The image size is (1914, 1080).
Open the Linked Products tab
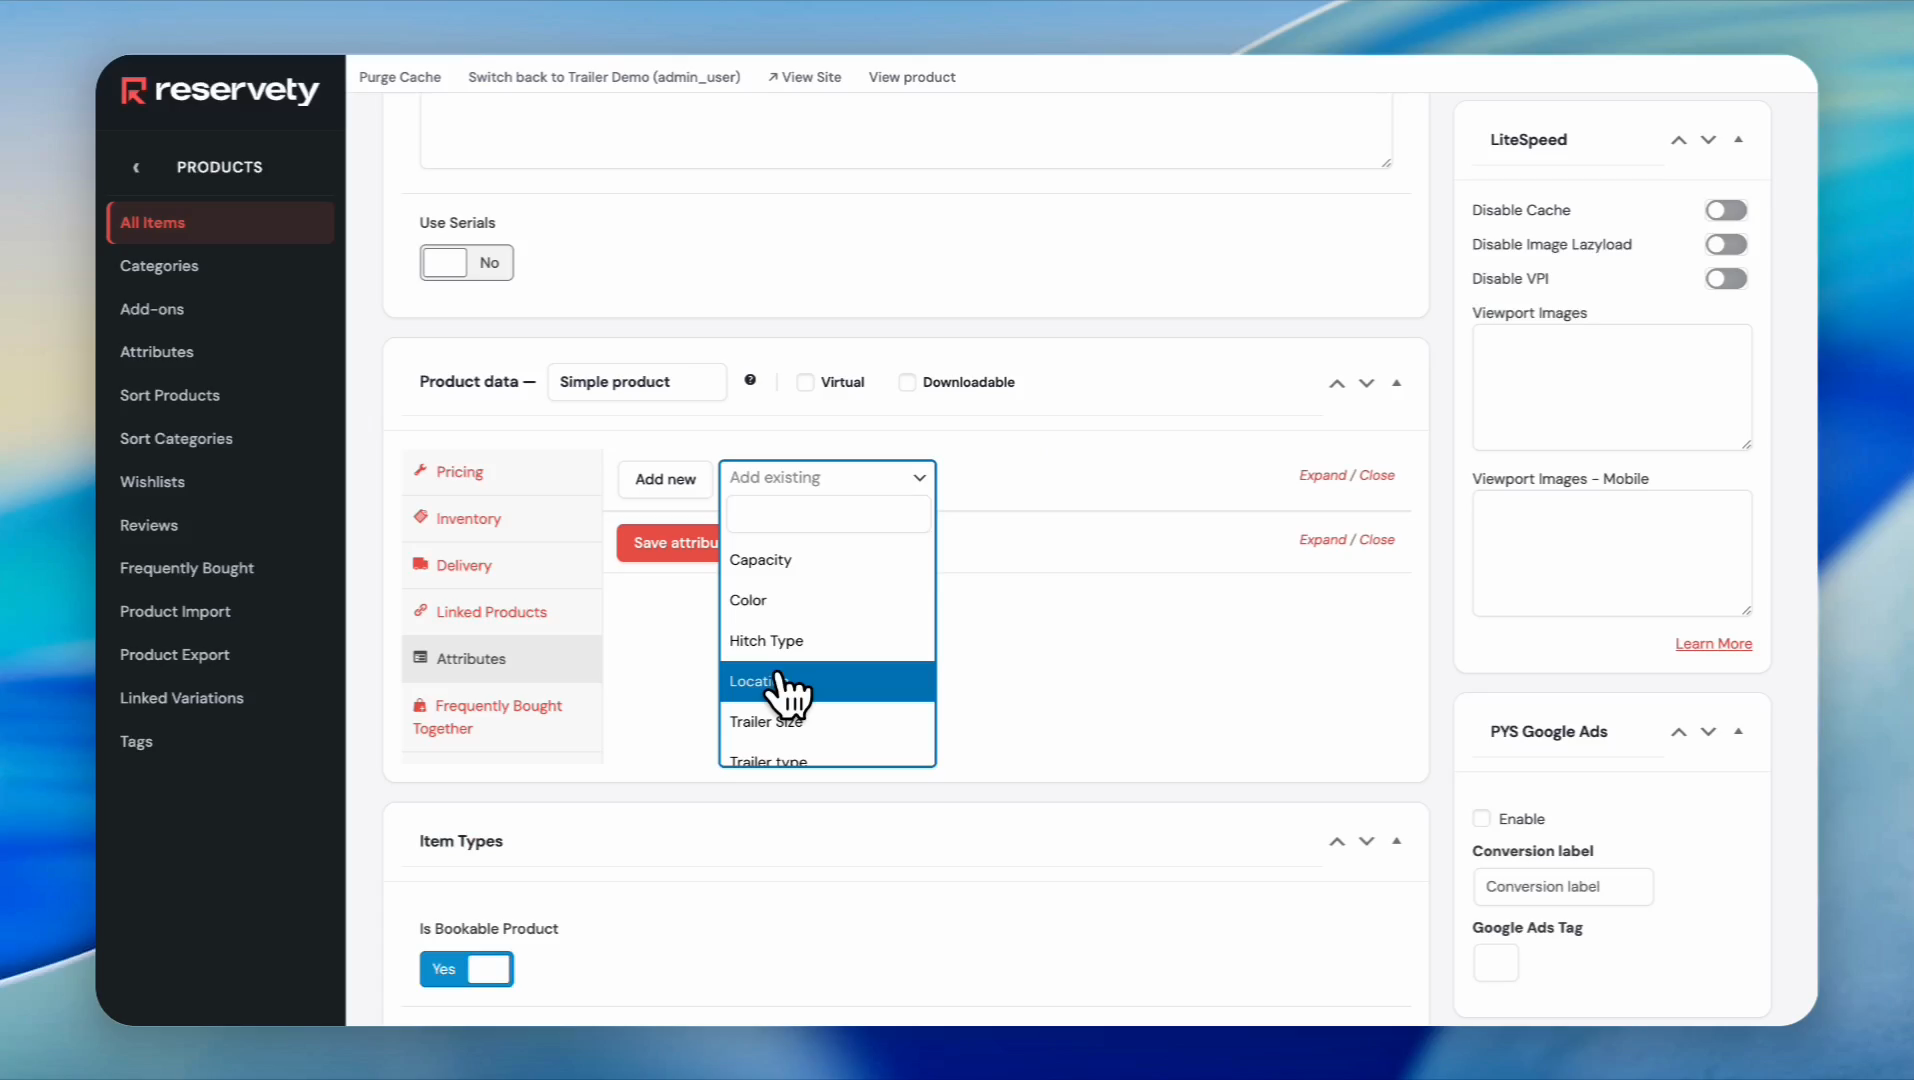502,612
